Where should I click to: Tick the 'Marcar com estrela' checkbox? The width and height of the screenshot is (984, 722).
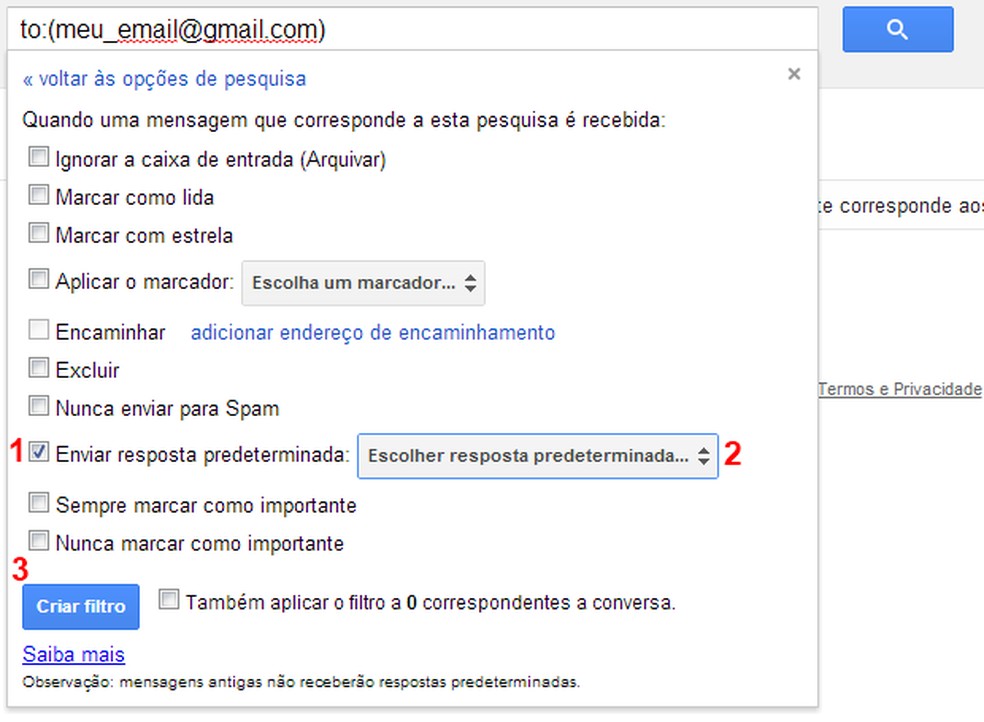38,233
